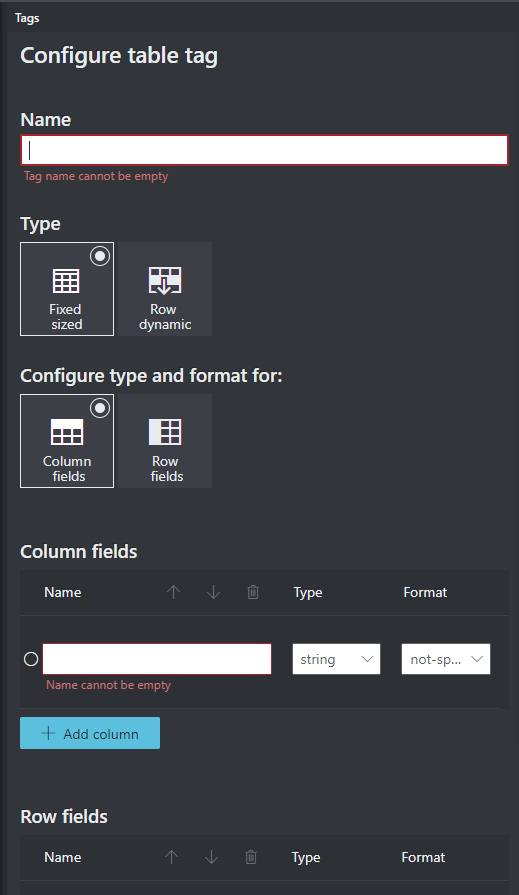Image resolution: width=519 pixels, height=895 pixels.
Task: Open the not-sp... format dropdown
Action: click(x=446, y=659)
